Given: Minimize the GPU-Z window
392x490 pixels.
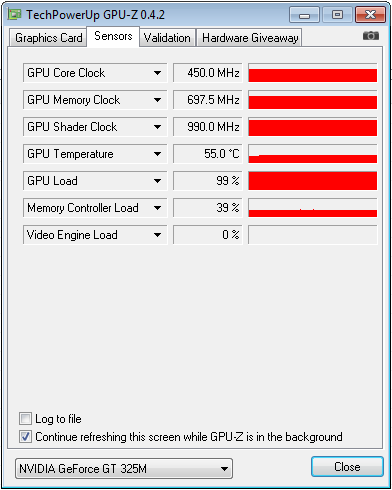Looking at the screenshot, I should pyautogui.click(x=304, y=15).
